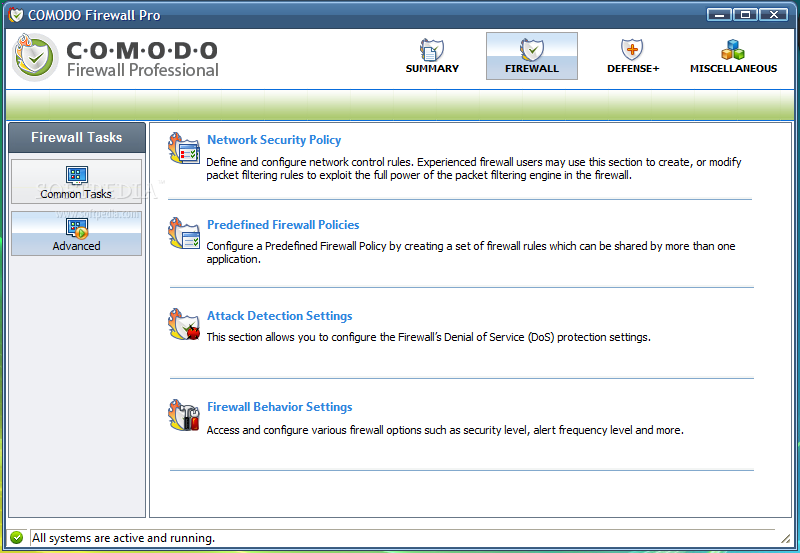Screen dimensions: 800x553
Task: Click the 'Define and configure network control rules' description
Action: coord(473,168)
